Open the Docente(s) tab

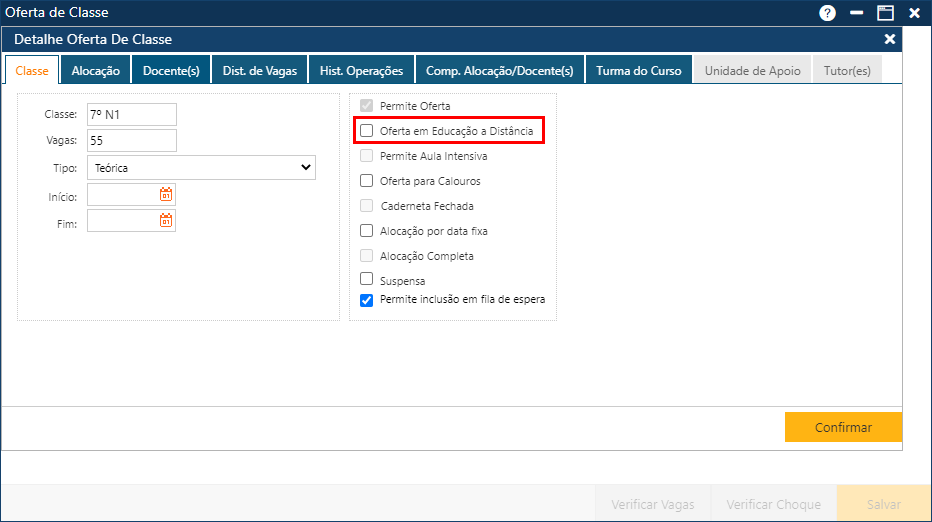[x=171, y=71]
